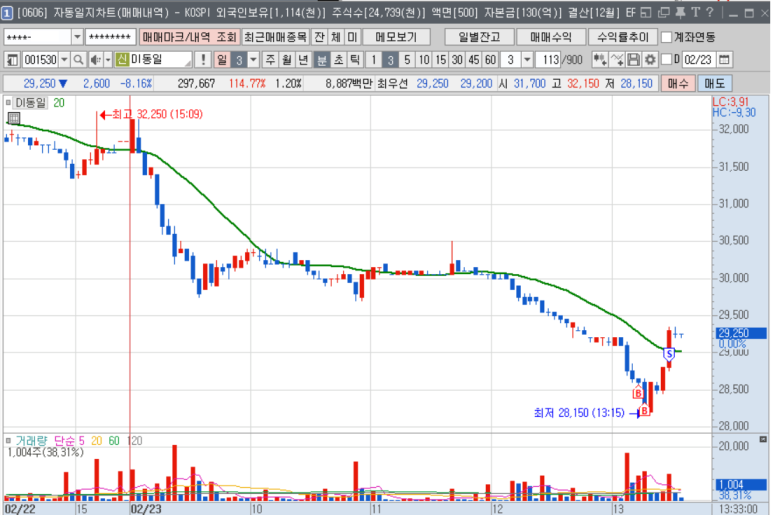Open the minute interval 3 combo dropdown
The width and height of the screenshot is (773, 515).
tap(527, 60)
